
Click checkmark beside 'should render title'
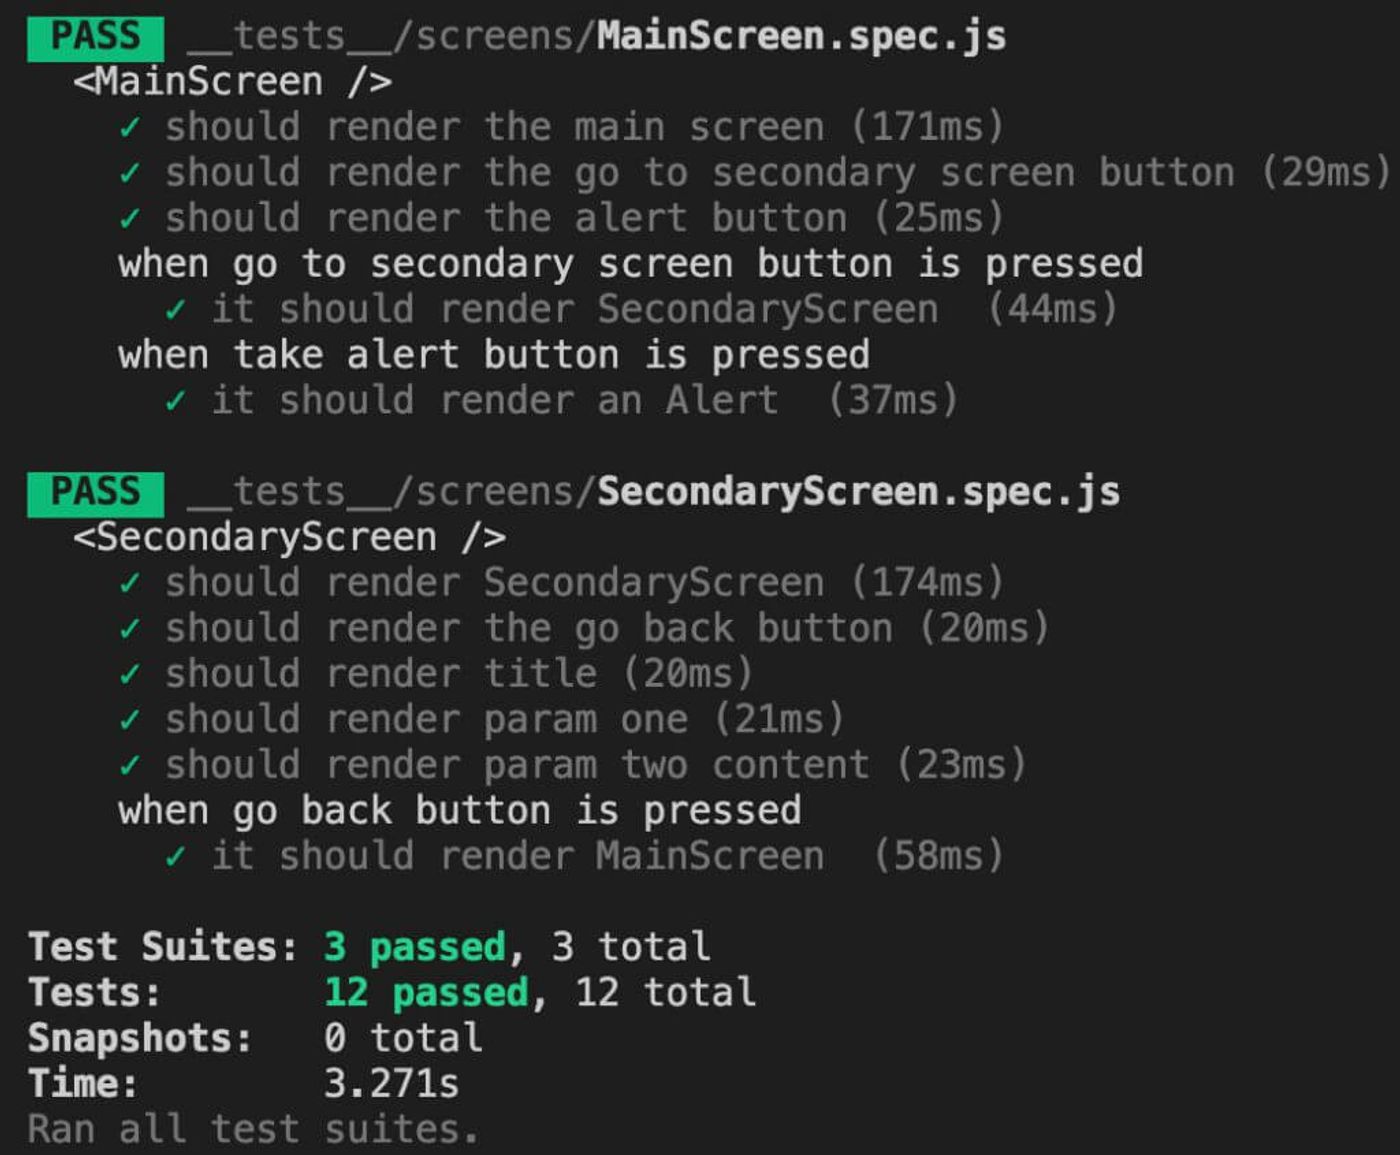tap(129, 674)
